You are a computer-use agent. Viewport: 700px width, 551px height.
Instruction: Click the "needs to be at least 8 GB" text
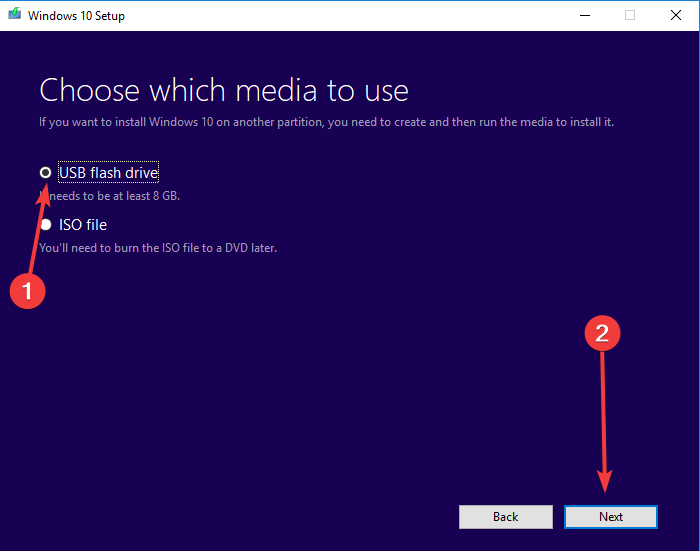(113, 196)
